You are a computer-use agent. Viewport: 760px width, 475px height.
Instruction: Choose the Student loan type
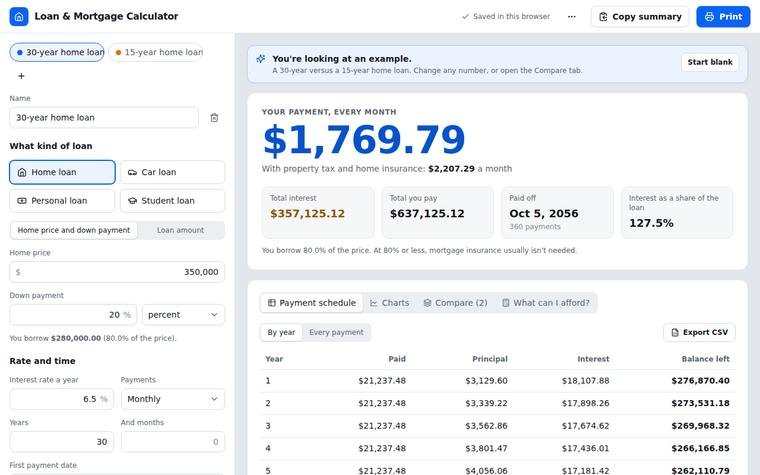[x=173, y=201]
